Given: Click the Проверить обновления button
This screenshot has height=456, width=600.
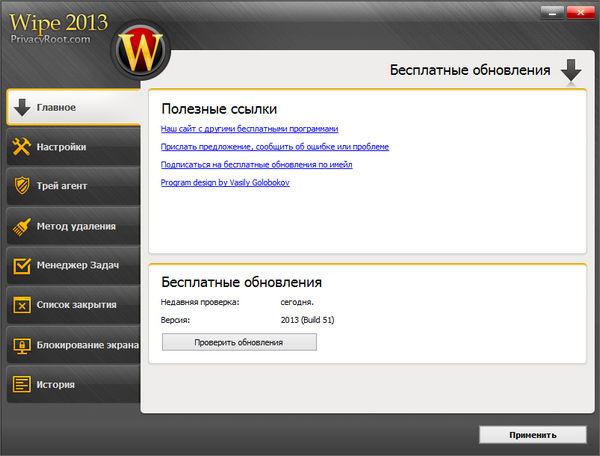Looking at the screenshot, I should [239, 342].
